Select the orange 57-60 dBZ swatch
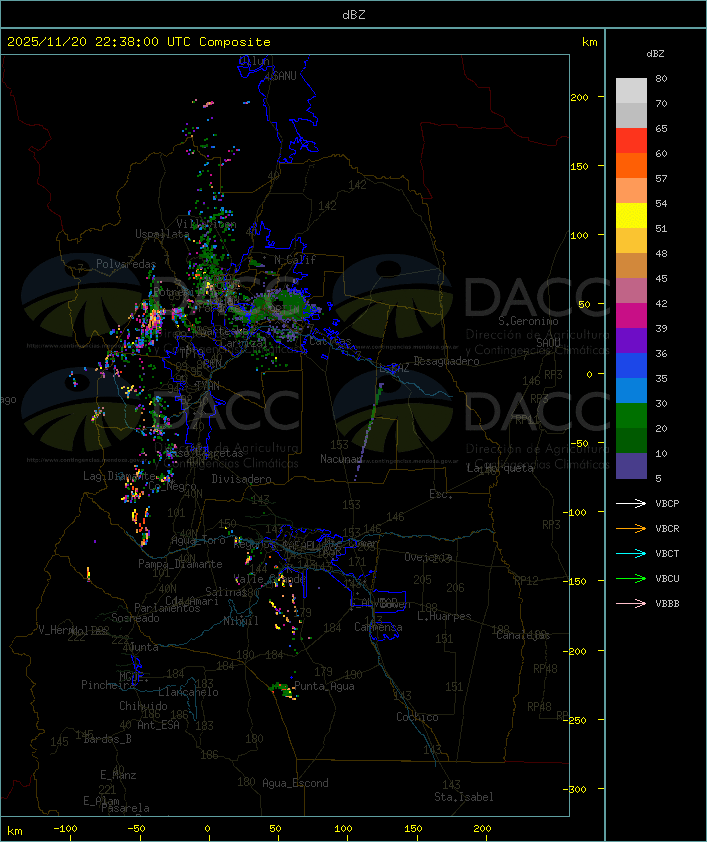Viewport: 707px width, 842px height. click(631, 166)
